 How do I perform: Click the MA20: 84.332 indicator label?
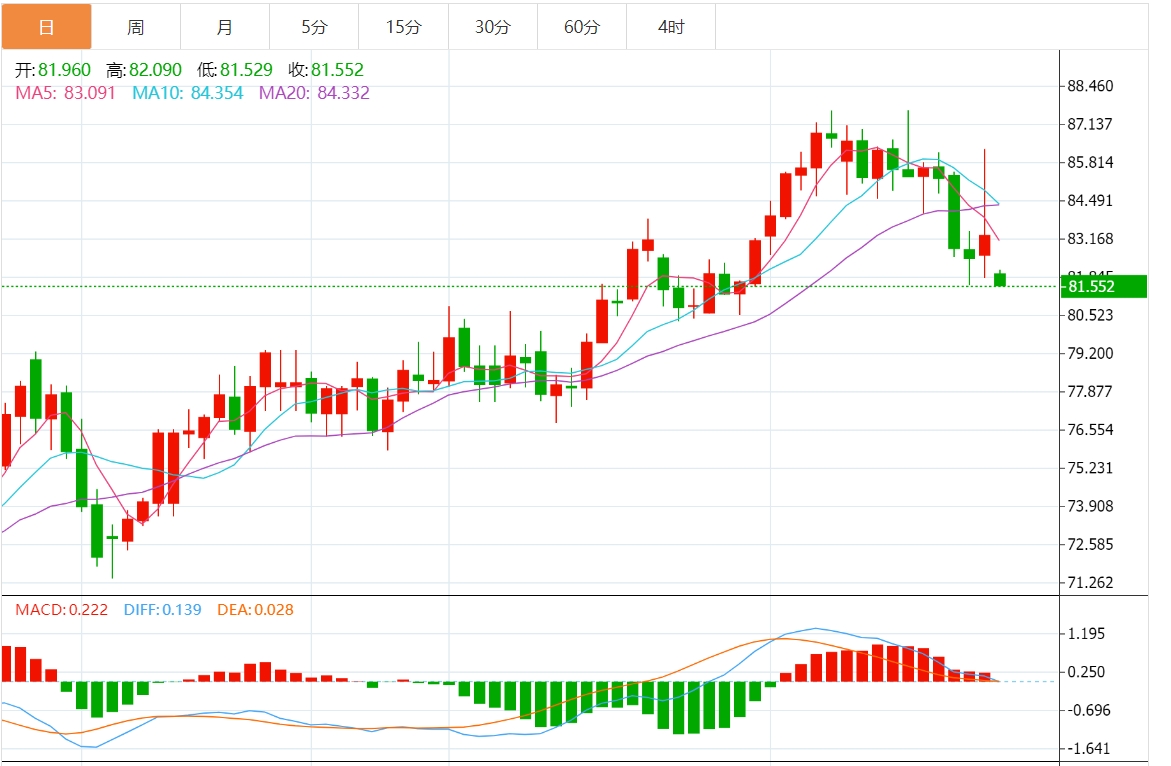click(314, 93)
